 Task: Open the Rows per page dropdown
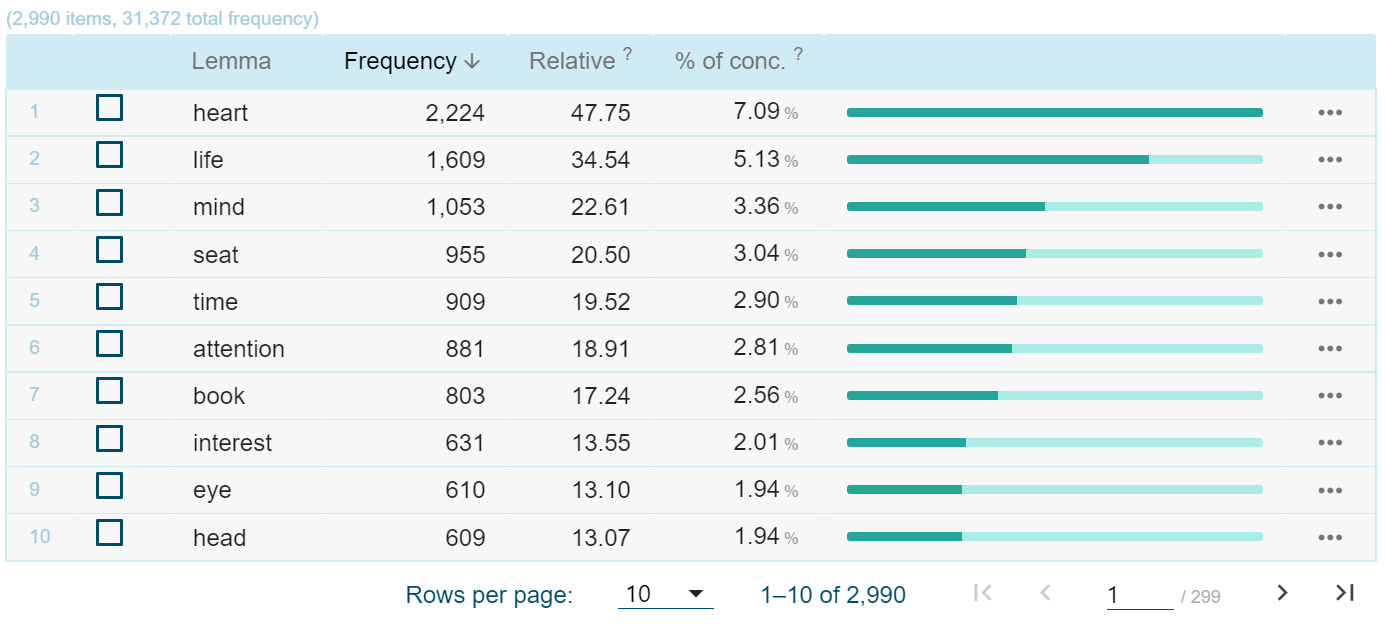(x=665, y=595)
